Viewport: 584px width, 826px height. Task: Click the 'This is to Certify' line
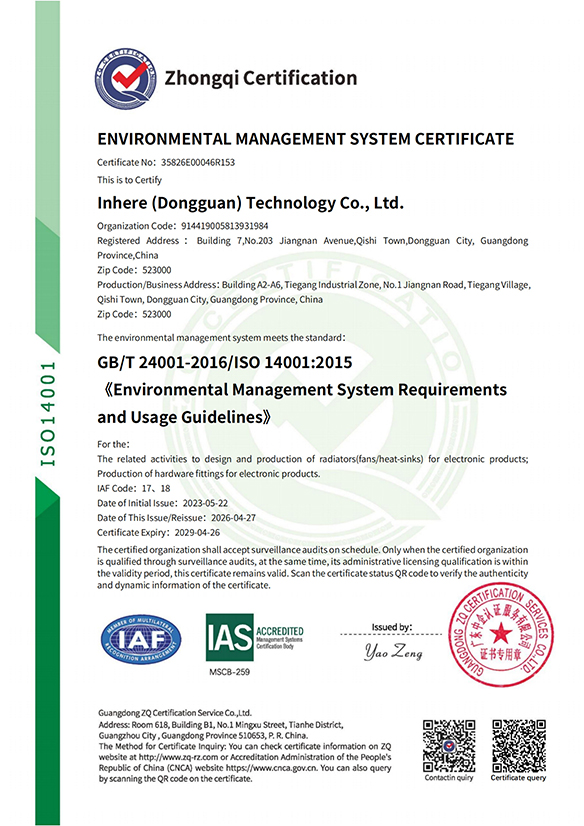130,180
